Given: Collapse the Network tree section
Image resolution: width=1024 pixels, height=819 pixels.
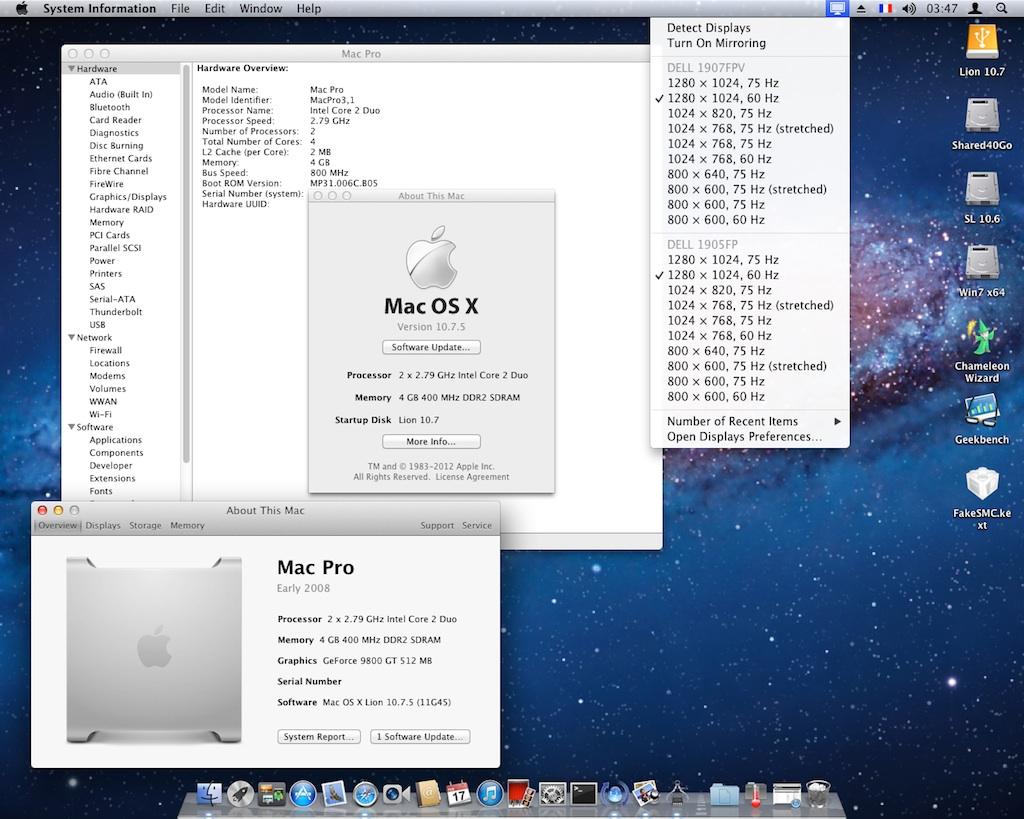Looking at the screenshot, I should click(72, 338).
